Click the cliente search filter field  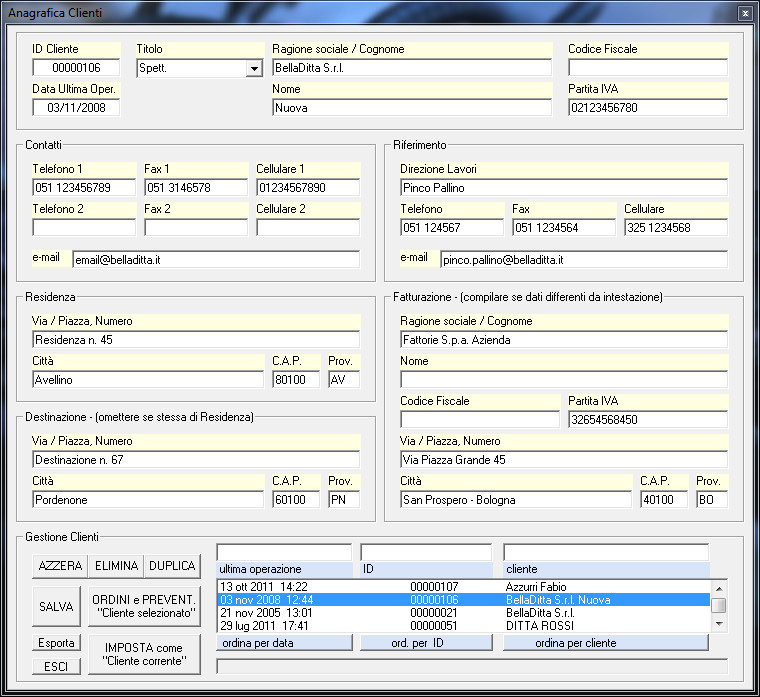click(606, 552)
